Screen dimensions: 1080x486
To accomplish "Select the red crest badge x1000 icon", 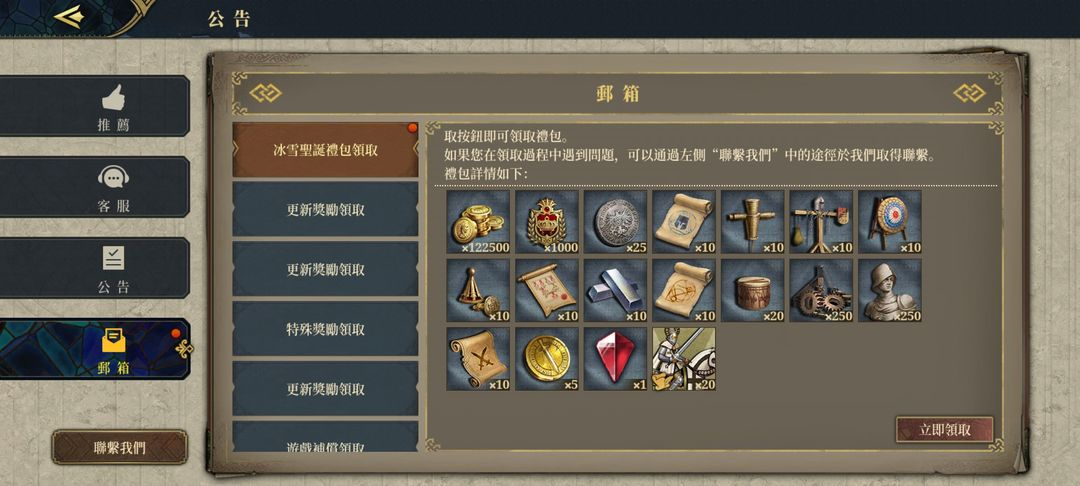I will [547, 222].
